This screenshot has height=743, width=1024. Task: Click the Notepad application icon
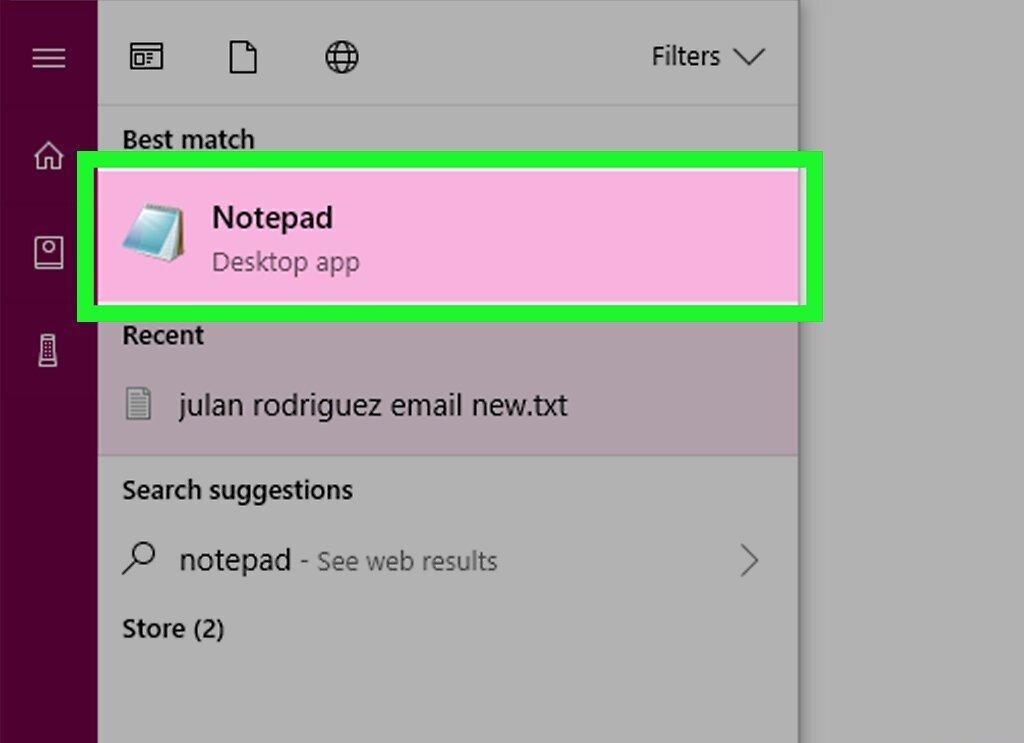(154, 232)
